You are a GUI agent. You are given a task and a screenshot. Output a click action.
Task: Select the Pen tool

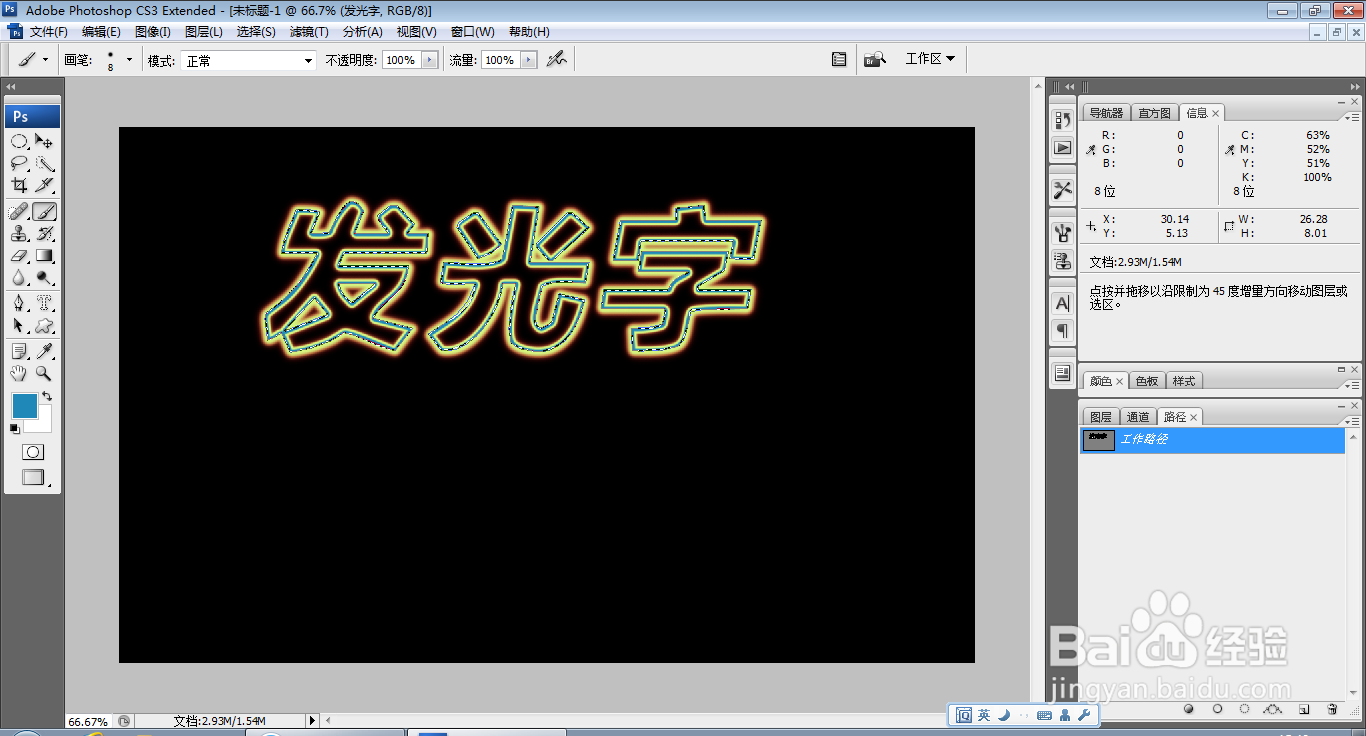pyautogui.click(x=19, y=303)
